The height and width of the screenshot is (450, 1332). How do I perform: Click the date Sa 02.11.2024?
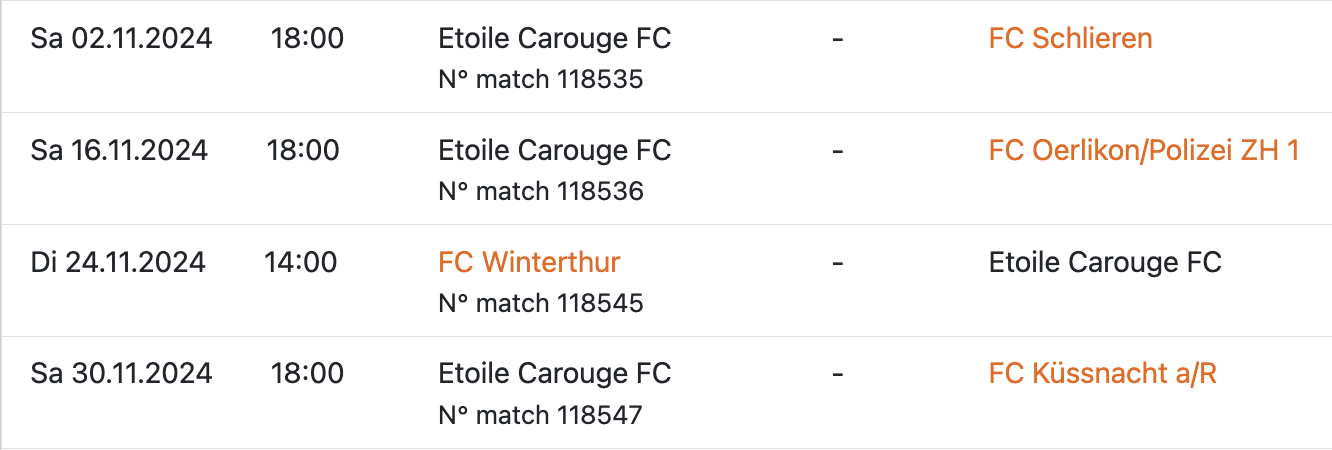pos(121,39)
